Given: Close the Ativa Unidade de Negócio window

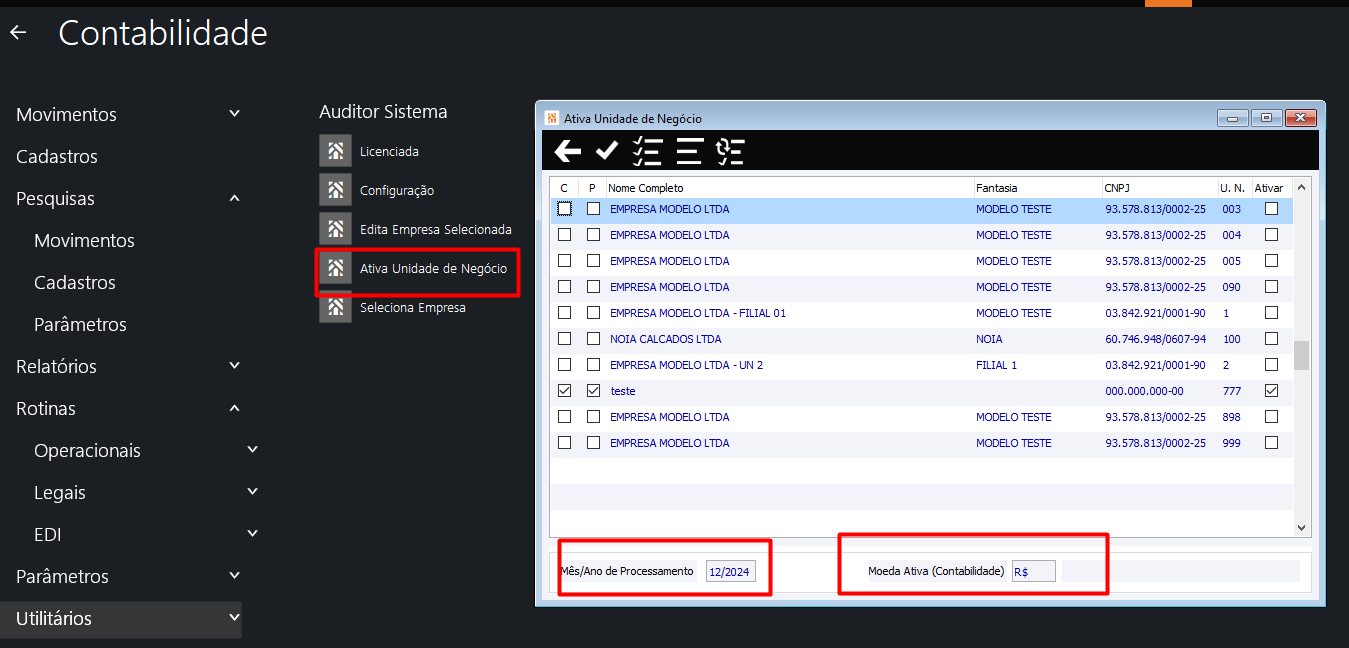Looking at the screenshot, I should pyautogui.click(x=1300, y=118).
